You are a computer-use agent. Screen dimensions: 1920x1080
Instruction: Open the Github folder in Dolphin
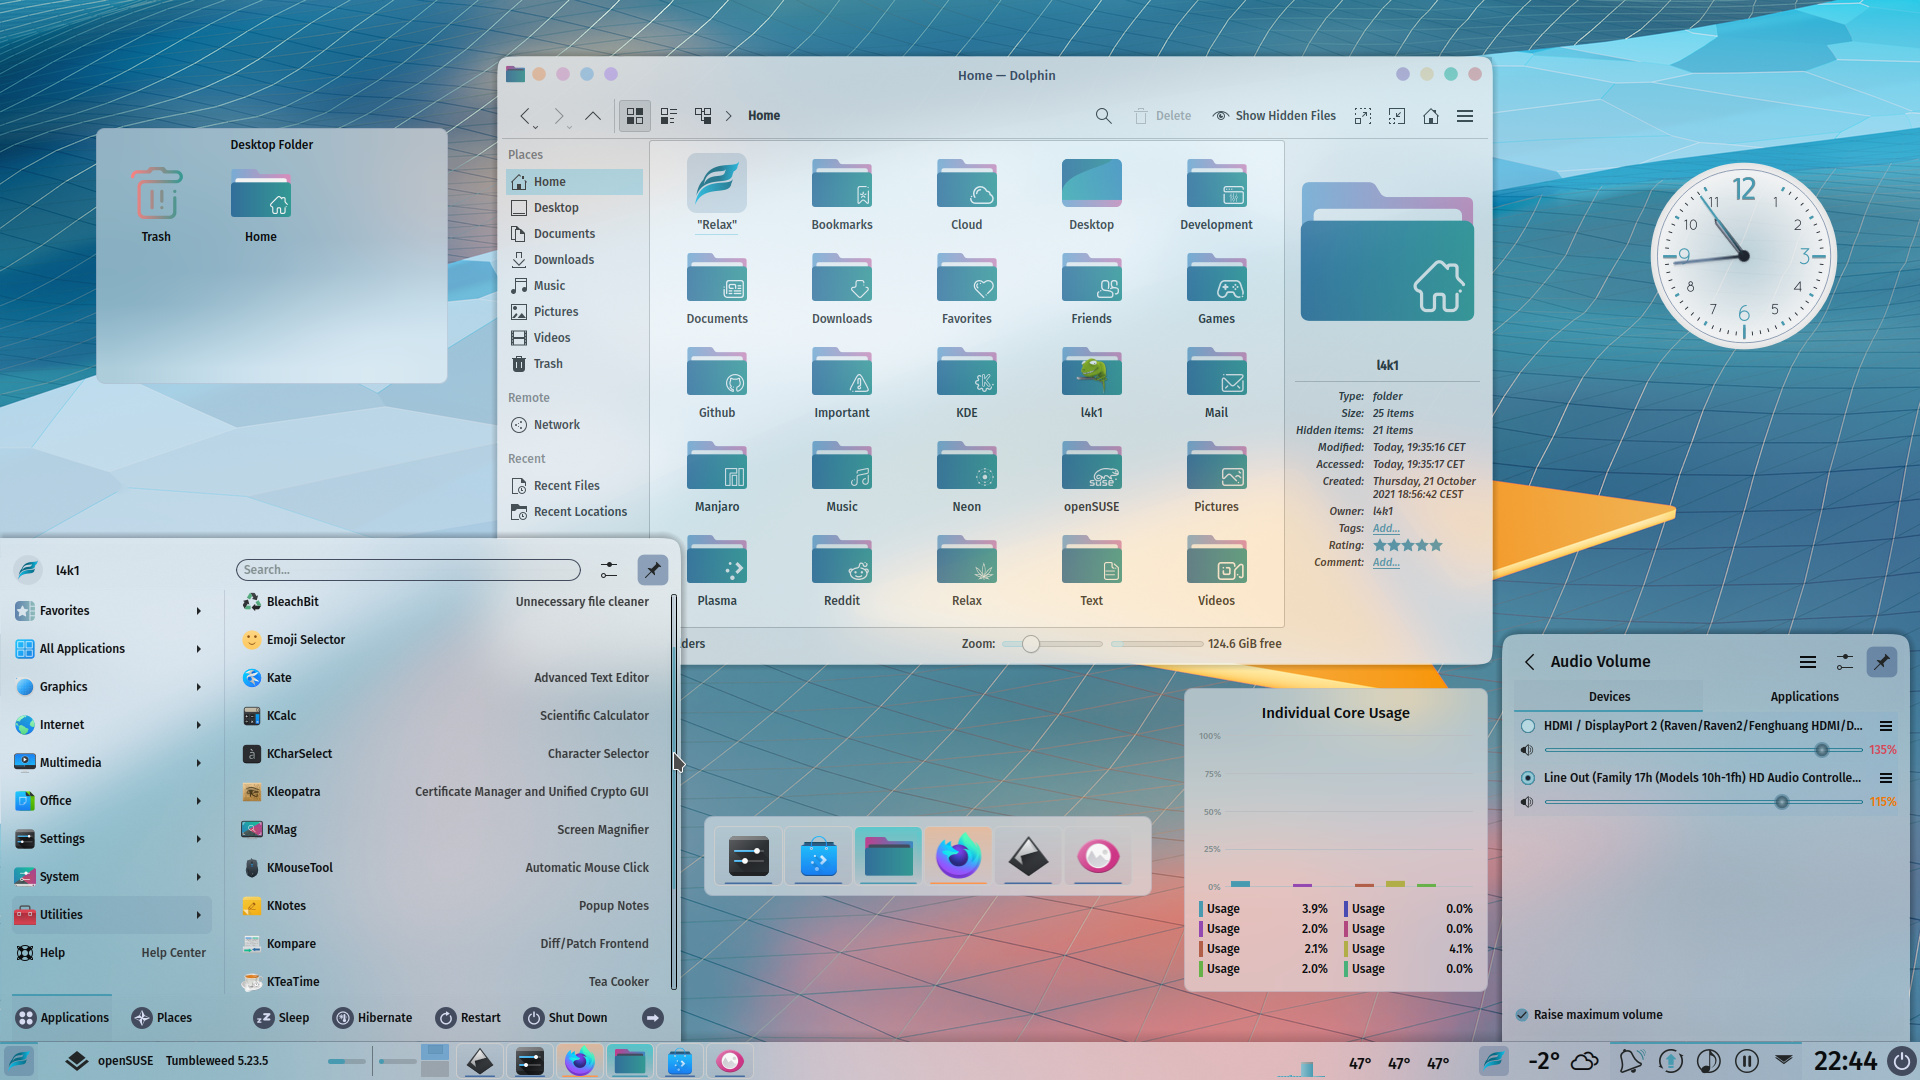click(717, 383)
